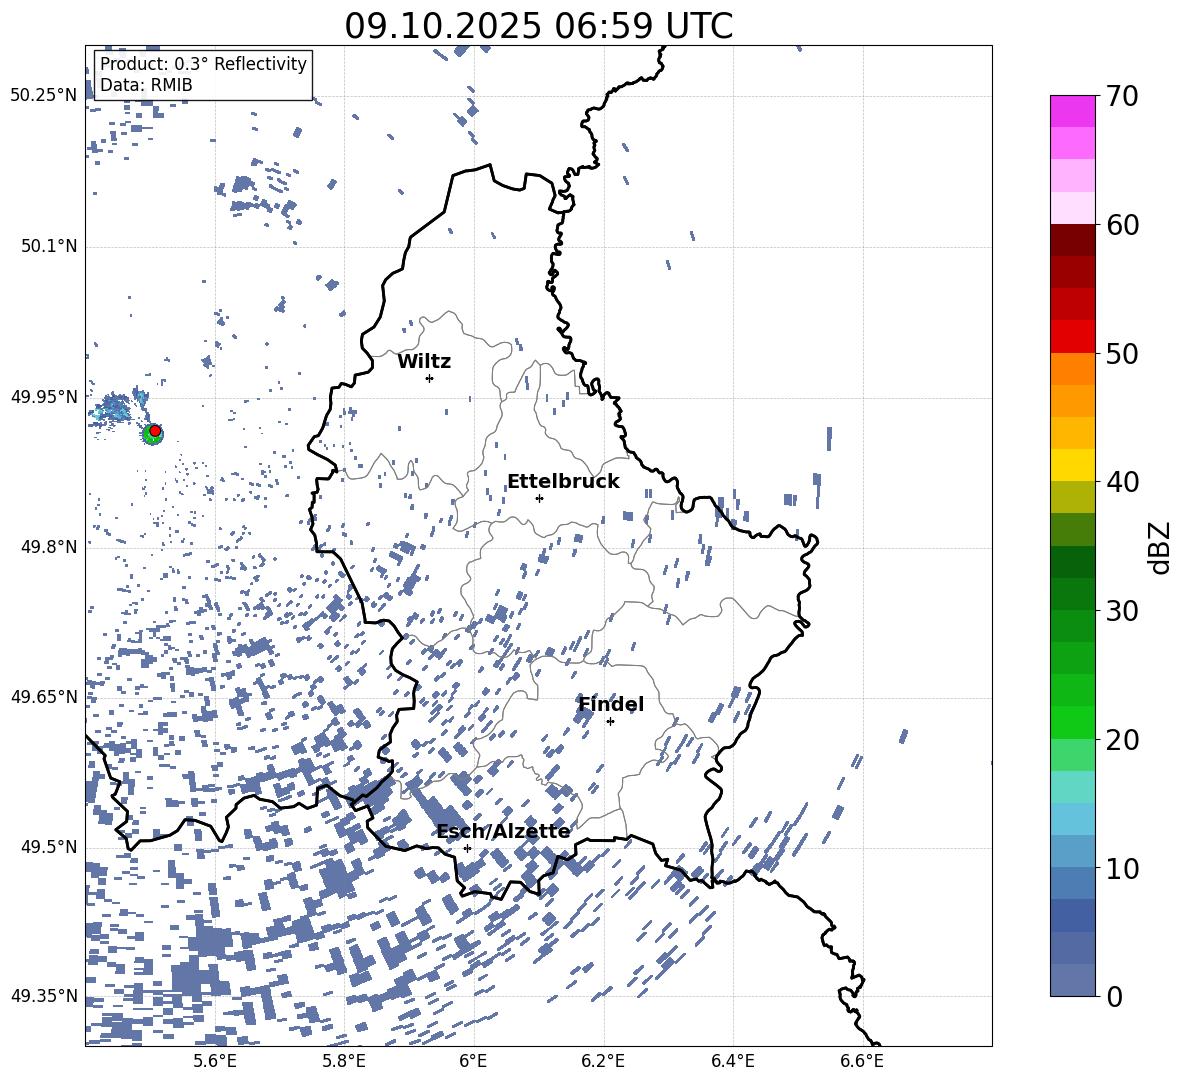This screenshot has height=1081, width=1184.
Task: Click the 49.35°N latitude label
Action: point(44,996)
